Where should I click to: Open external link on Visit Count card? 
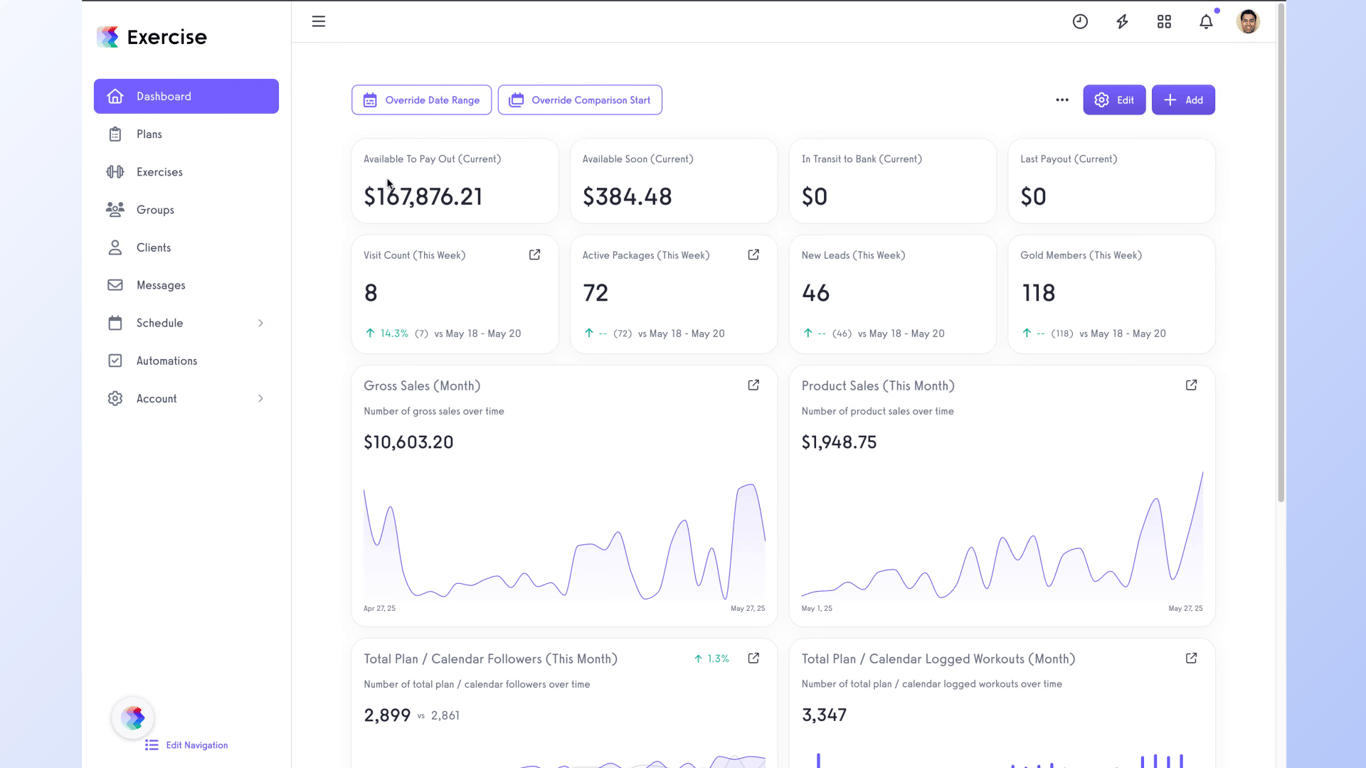click(534, 255)
